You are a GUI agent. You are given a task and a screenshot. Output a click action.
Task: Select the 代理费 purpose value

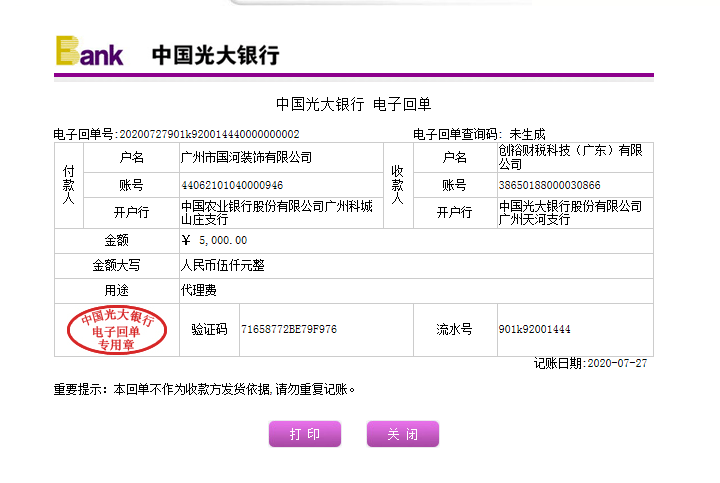click(198, 290)
